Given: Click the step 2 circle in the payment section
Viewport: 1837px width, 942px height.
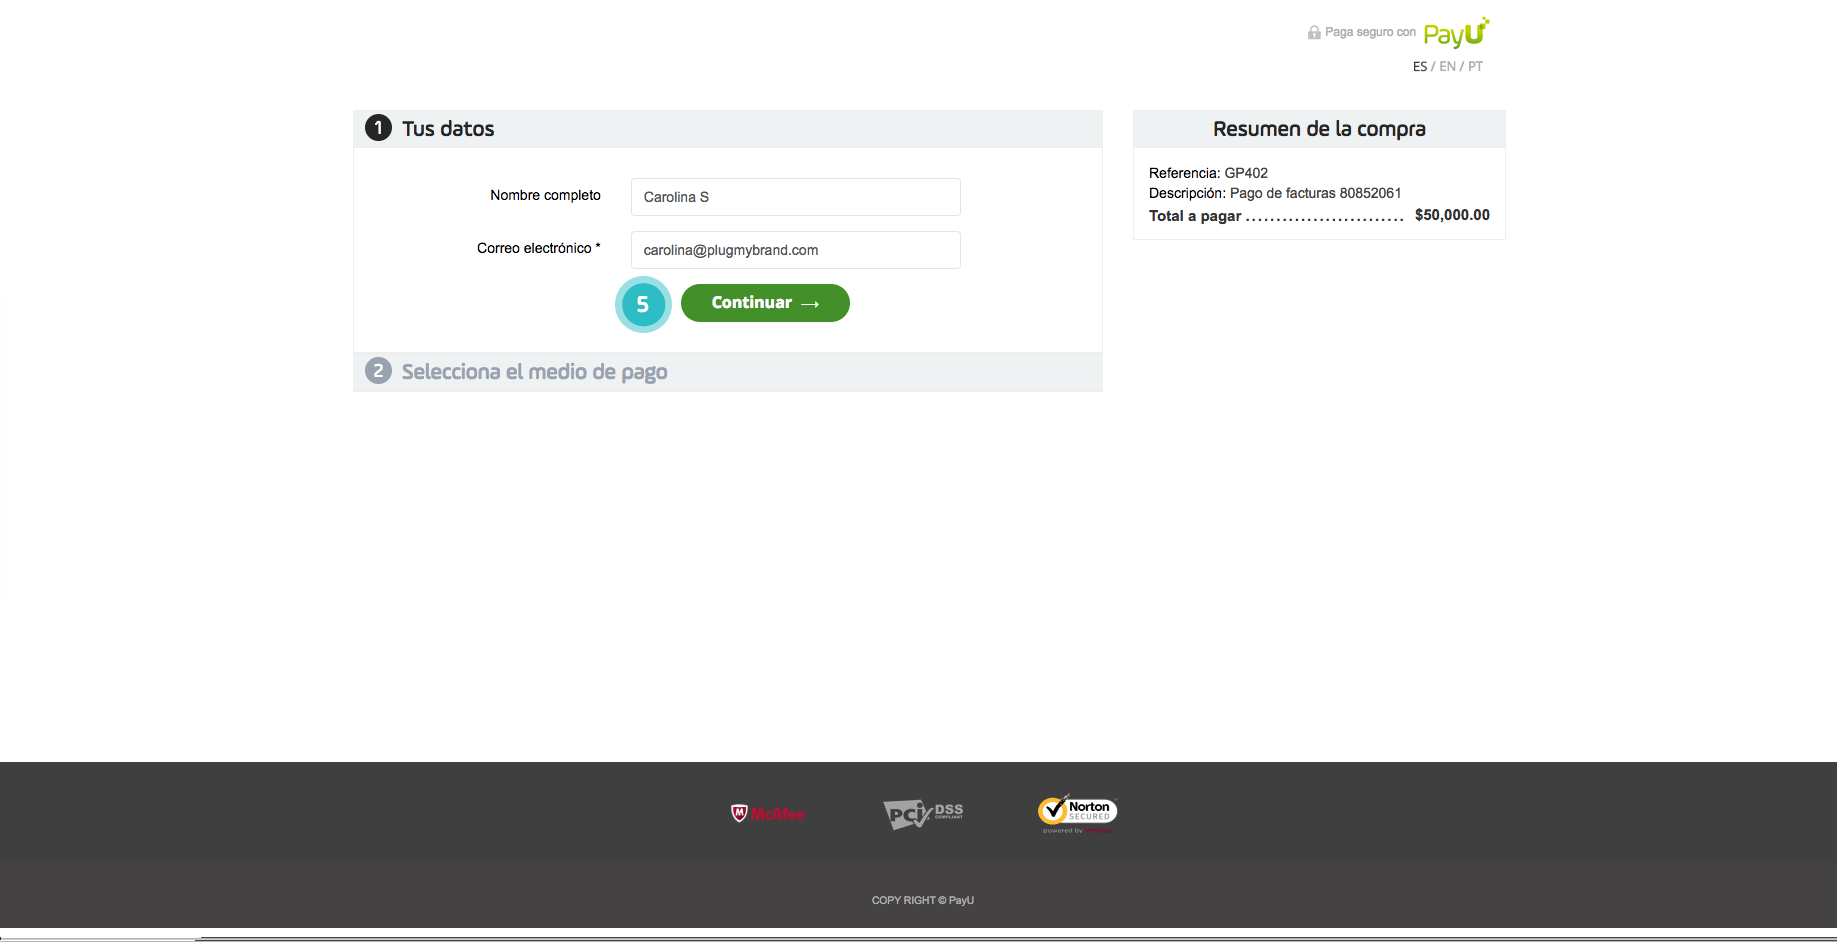Looking at the screenshot, I should pyautogui.click(x=378, y=371).
